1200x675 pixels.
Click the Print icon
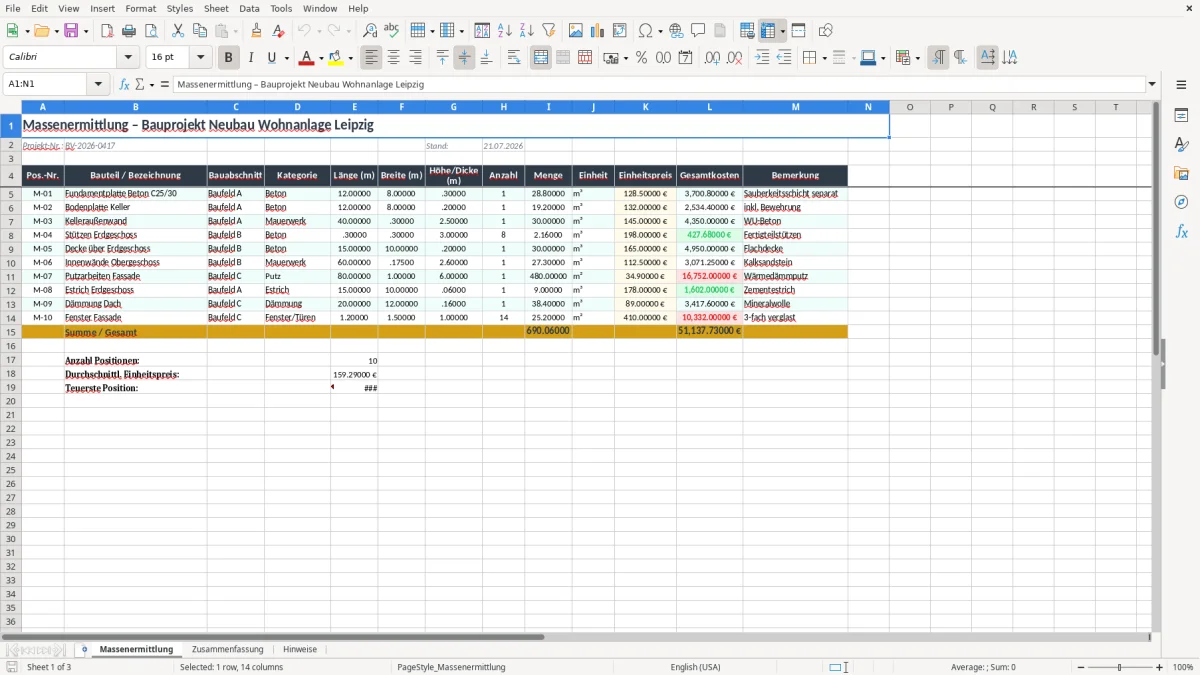click(129, 31)
